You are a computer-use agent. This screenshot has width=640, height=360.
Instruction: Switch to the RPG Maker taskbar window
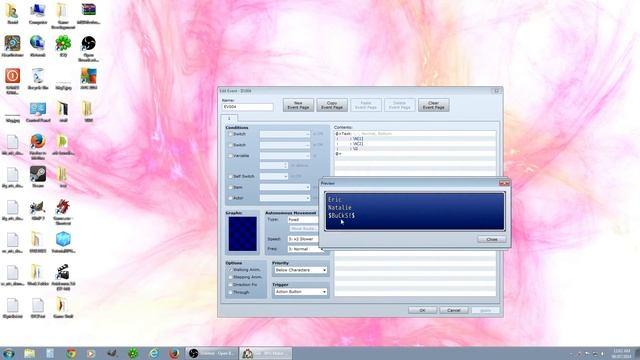[x=266, y=353]
